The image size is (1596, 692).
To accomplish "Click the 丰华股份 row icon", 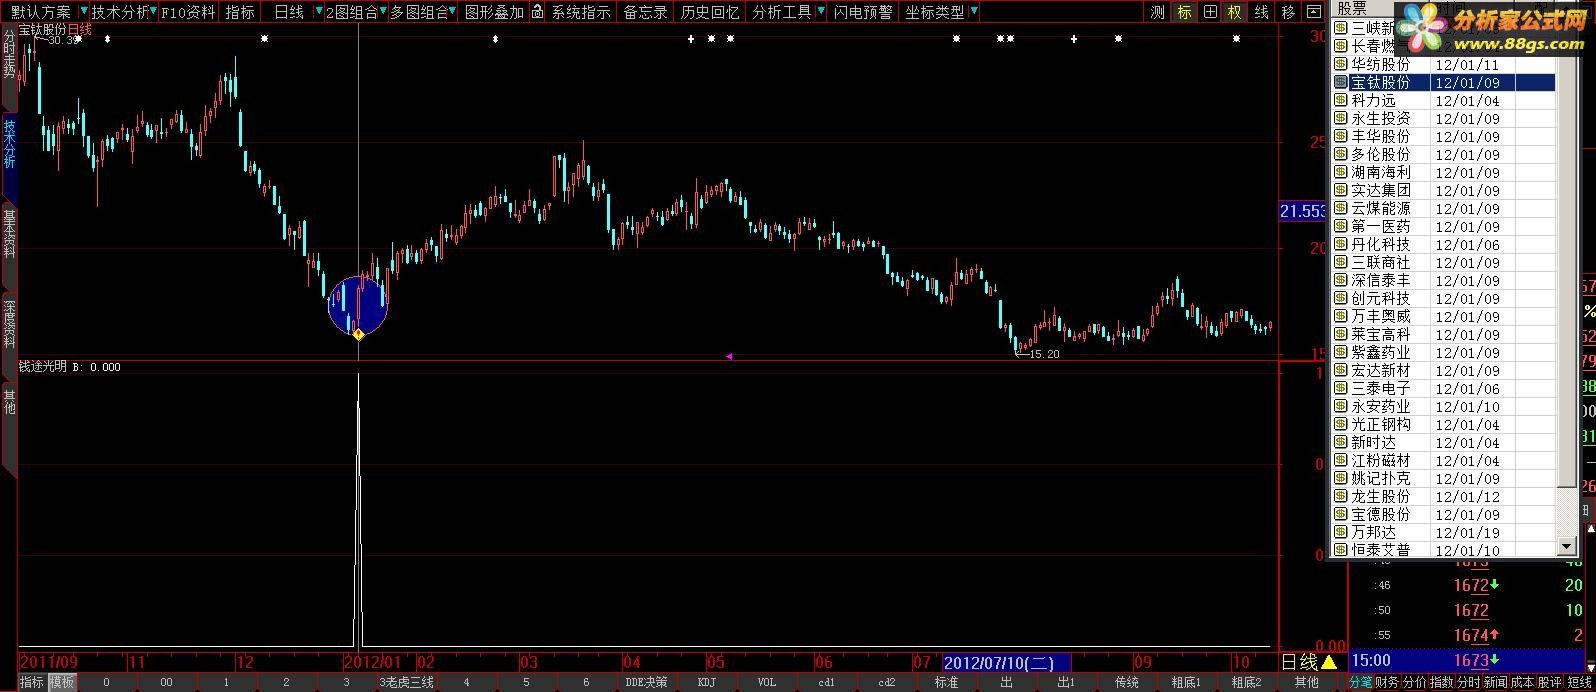I will (1341, 137).
